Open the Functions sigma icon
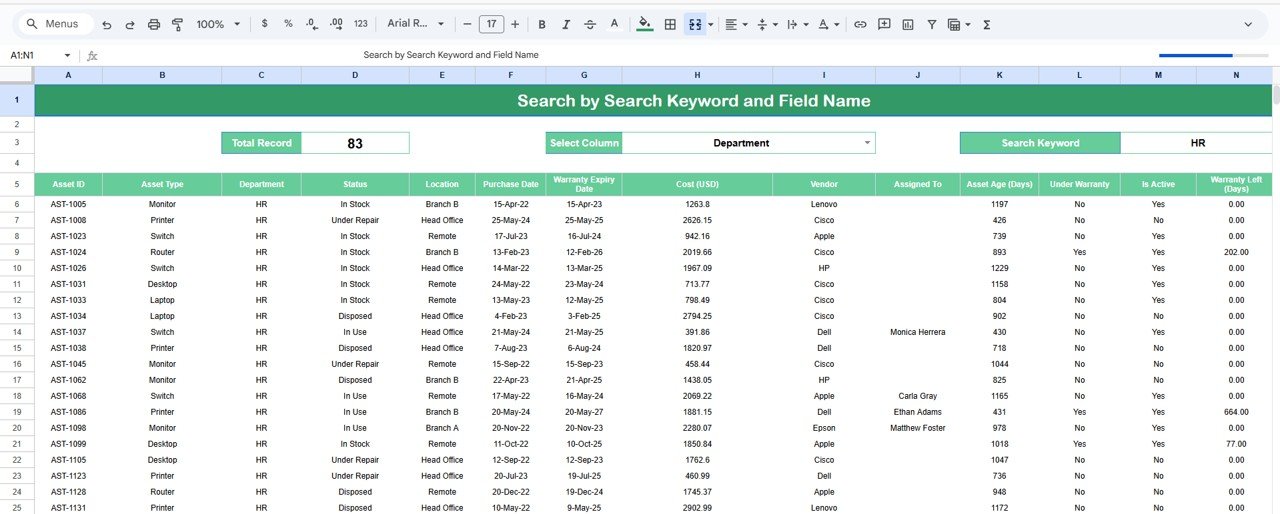Screen dimensions: 1280x514 pyautogui.click(x=986, y=24)
